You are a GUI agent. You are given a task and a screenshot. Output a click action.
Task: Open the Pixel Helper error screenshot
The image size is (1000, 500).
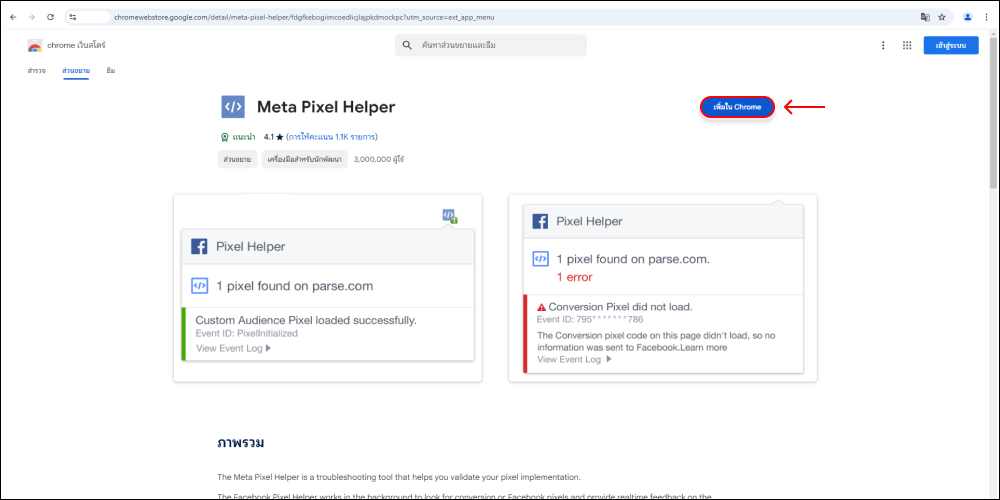pyautogui.click(x=663, y=288)
